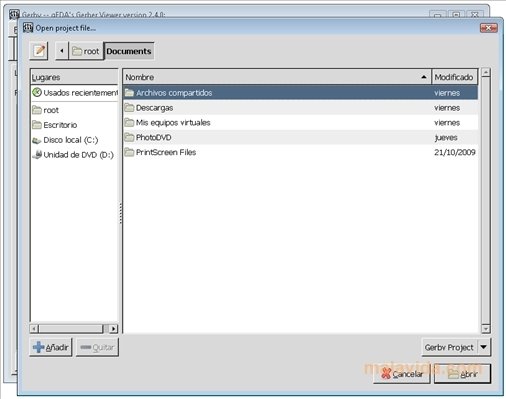Click the Quitar bookmark button

(x=97, y=347)
